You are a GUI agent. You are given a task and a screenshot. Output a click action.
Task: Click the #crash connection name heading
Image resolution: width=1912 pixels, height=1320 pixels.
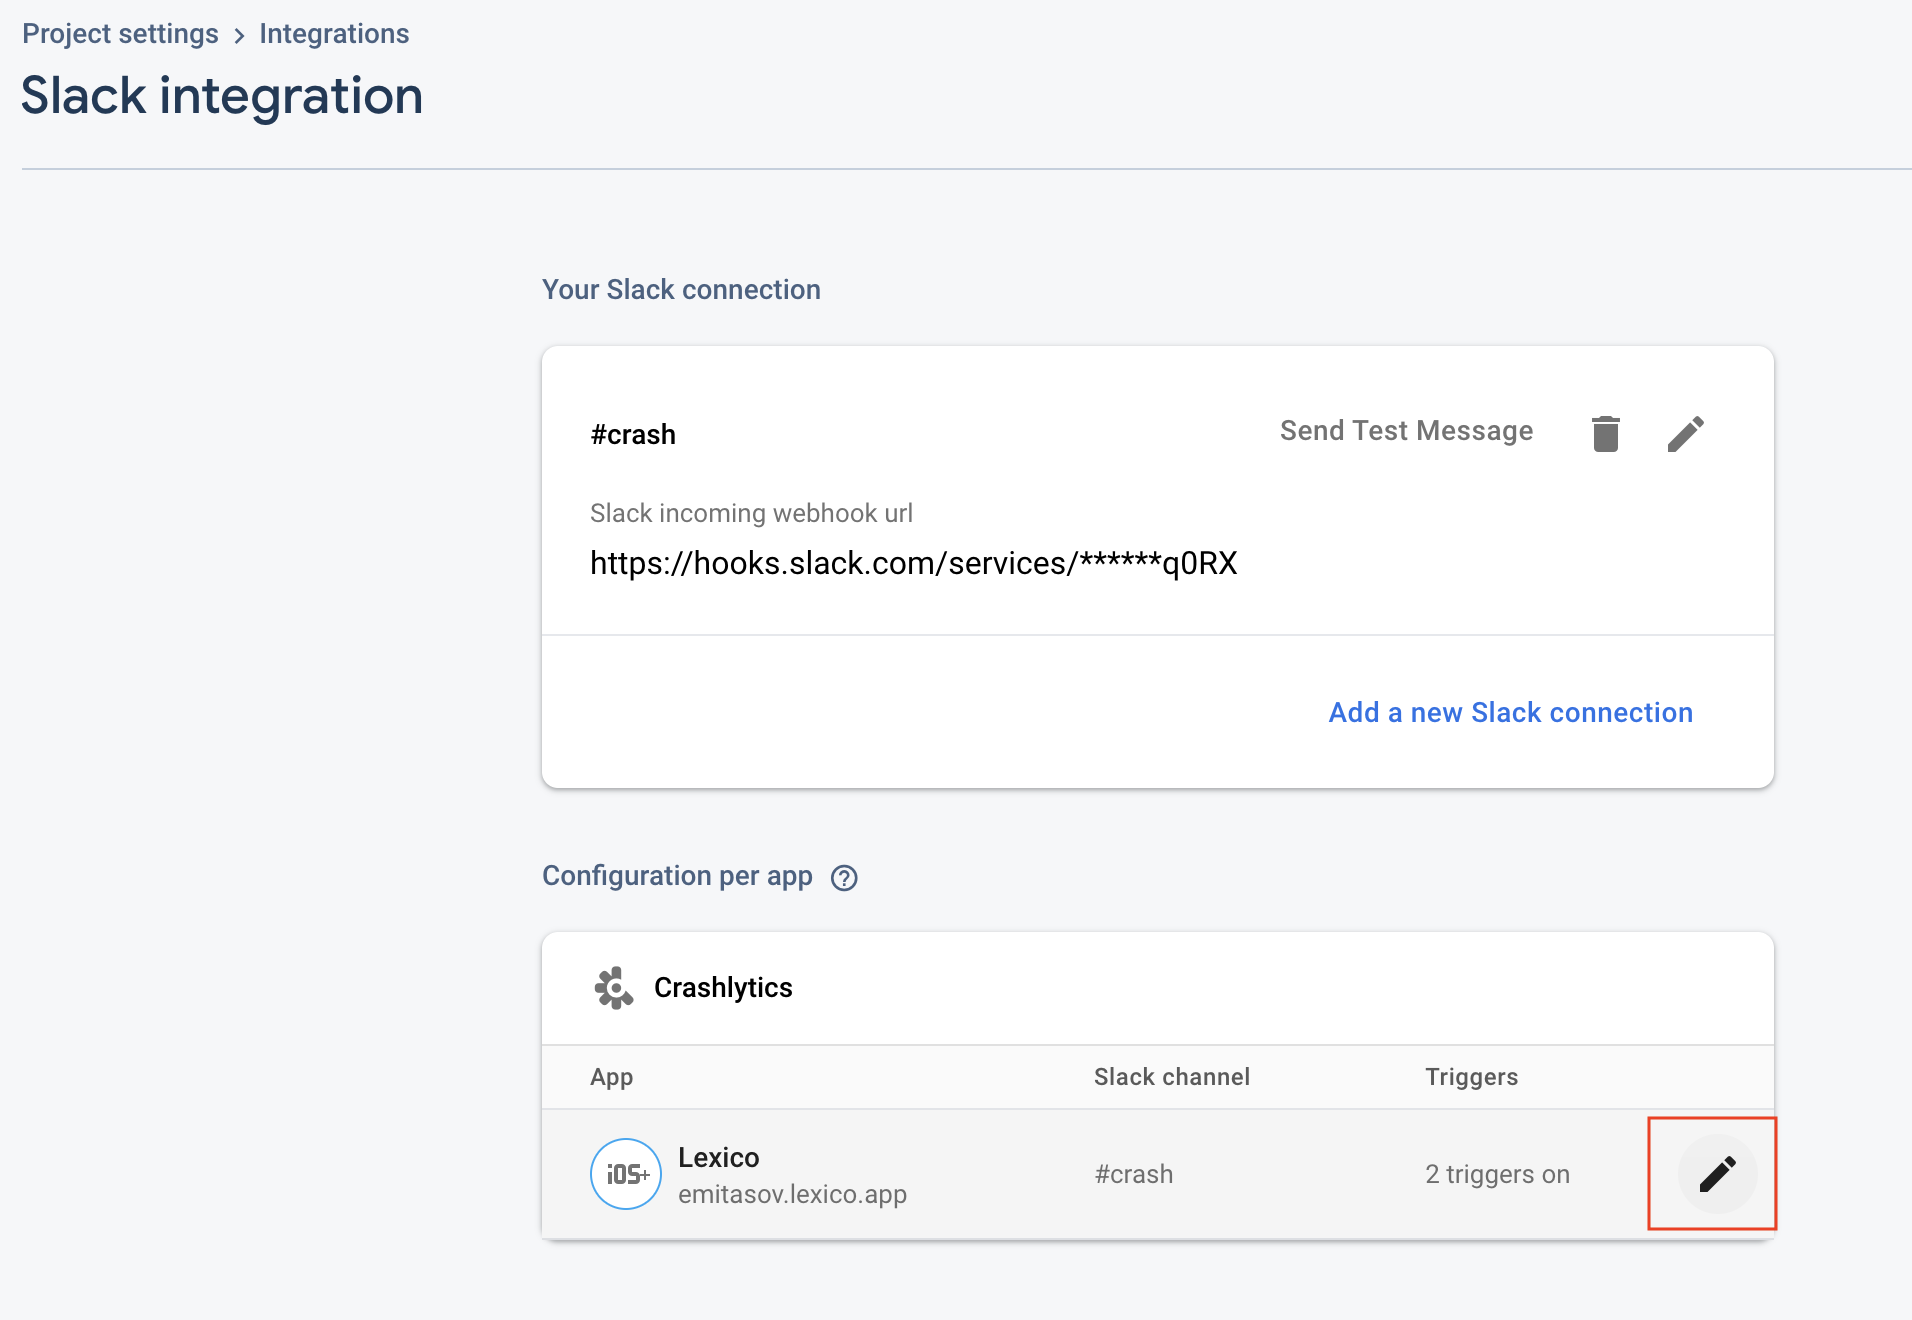pyautogui.click(x=633, y=435)
